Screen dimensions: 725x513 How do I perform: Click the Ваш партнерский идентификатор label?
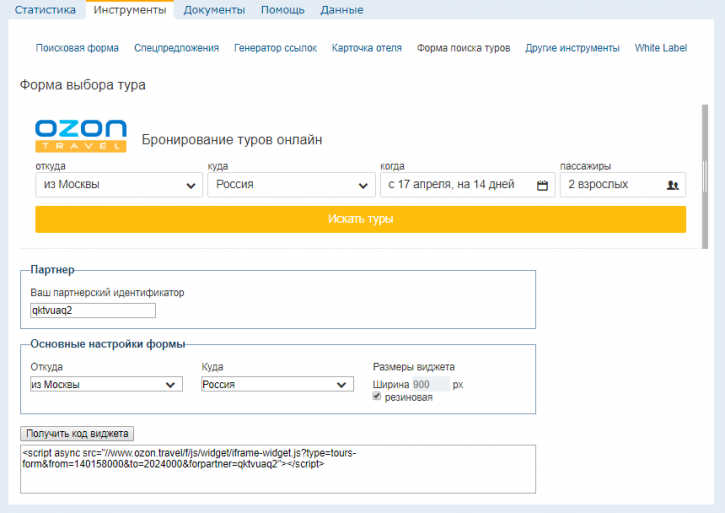point(107,293)
